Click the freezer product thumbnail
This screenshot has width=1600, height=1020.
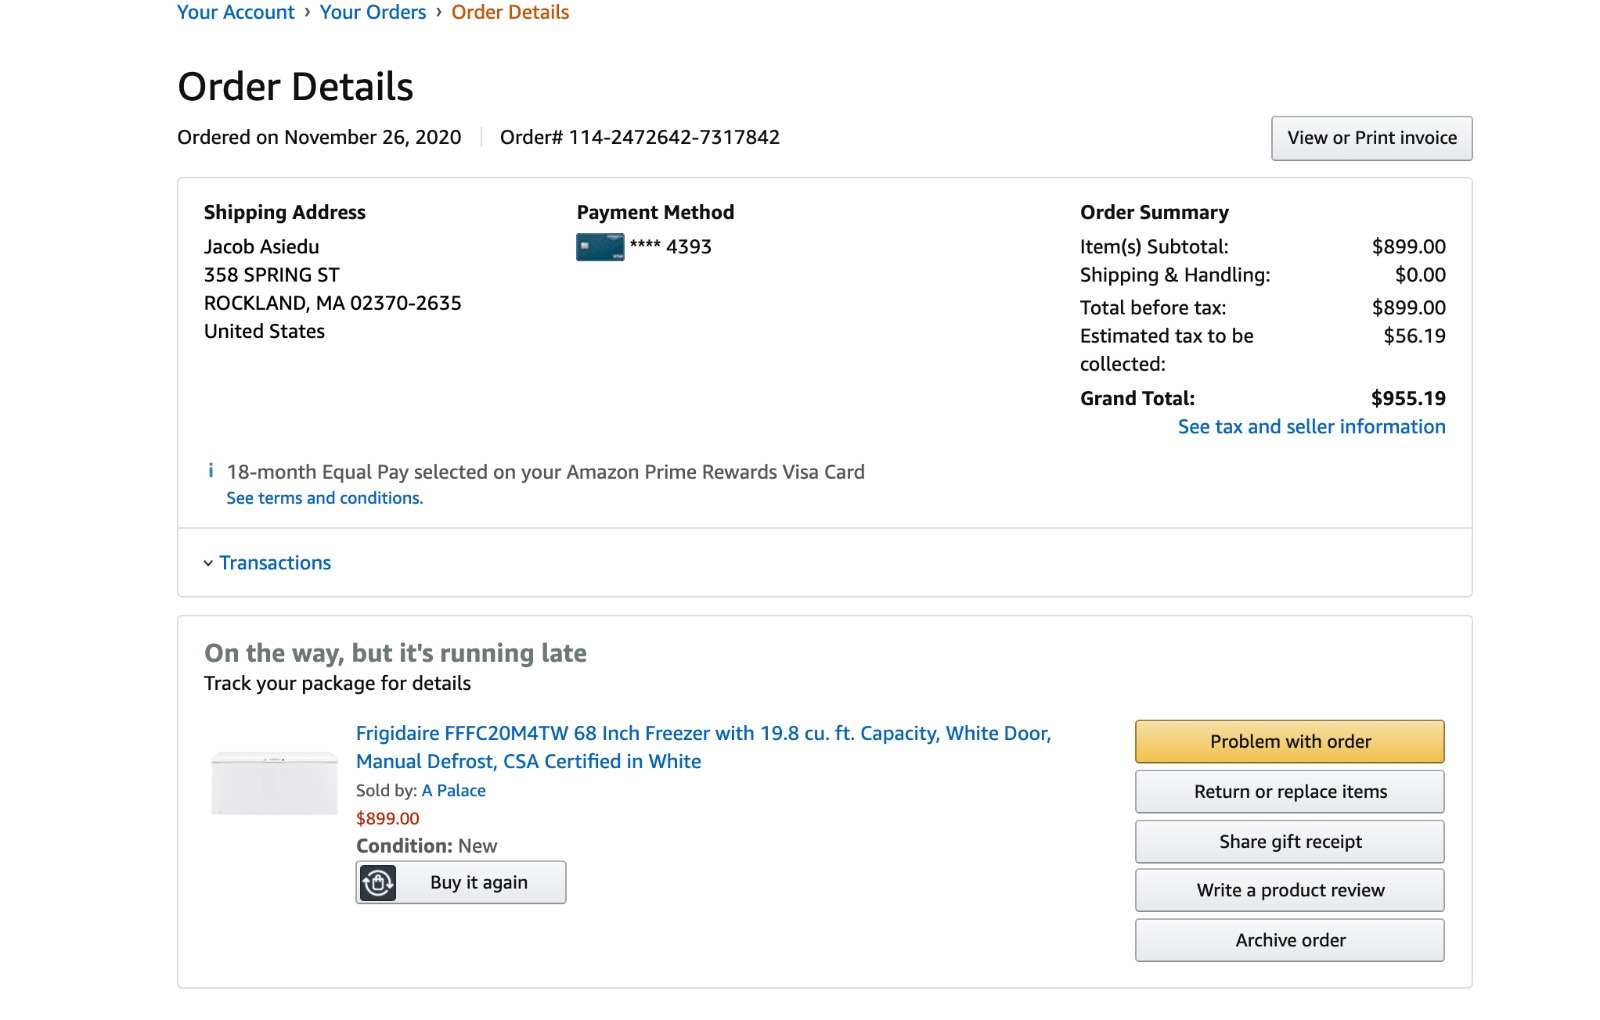[274, 783]
